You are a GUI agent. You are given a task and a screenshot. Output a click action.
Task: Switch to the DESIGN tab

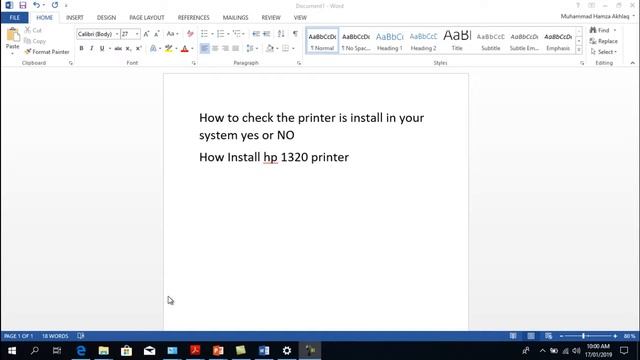pyautogui.click(x=107, y=18)
